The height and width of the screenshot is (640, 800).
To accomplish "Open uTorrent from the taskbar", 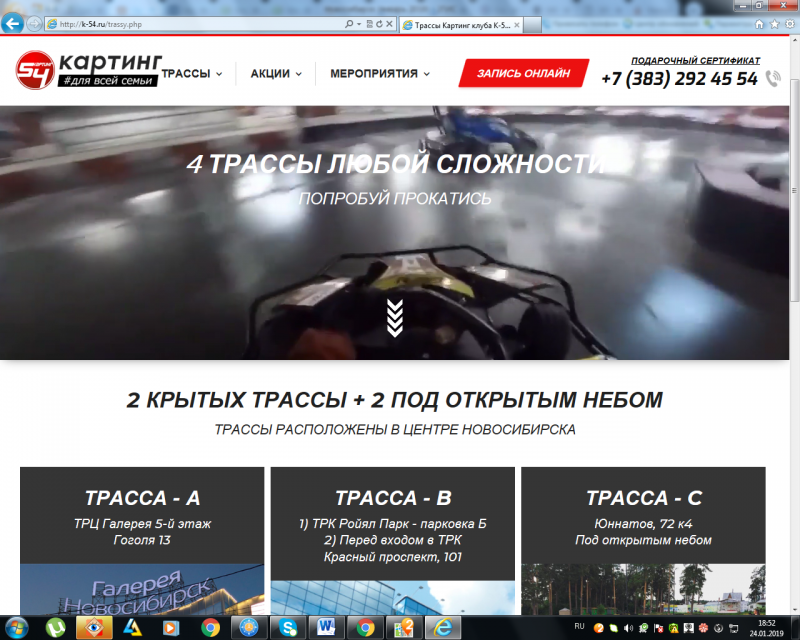I will point(55,628).
